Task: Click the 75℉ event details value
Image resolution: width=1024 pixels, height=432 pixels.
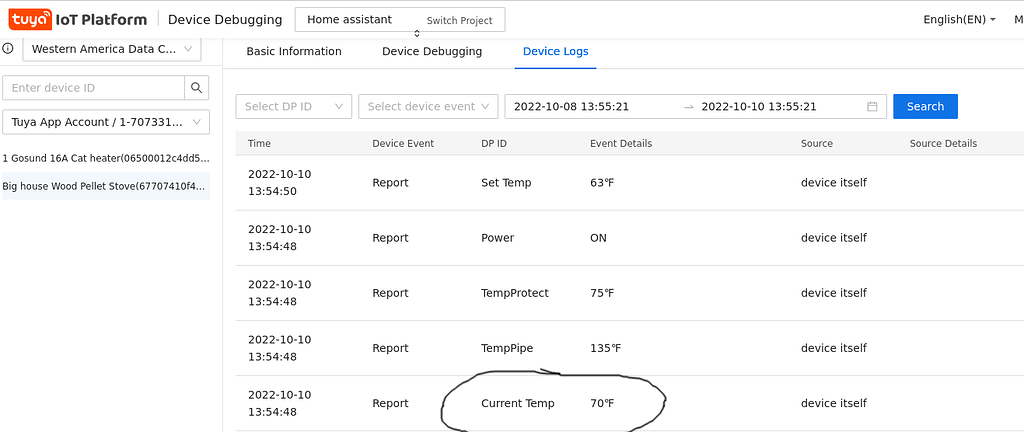Action: point(602,293)
